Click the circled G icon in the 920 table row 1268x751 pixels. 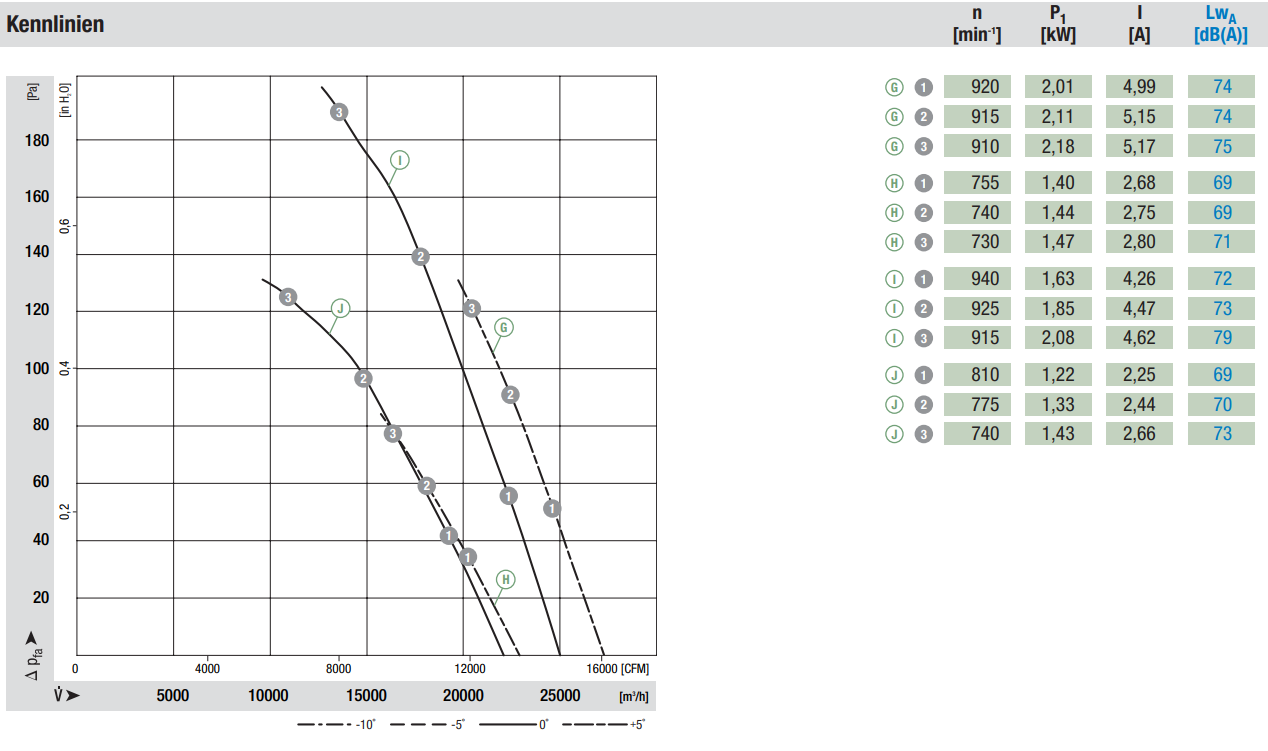[x=894, y=87]
